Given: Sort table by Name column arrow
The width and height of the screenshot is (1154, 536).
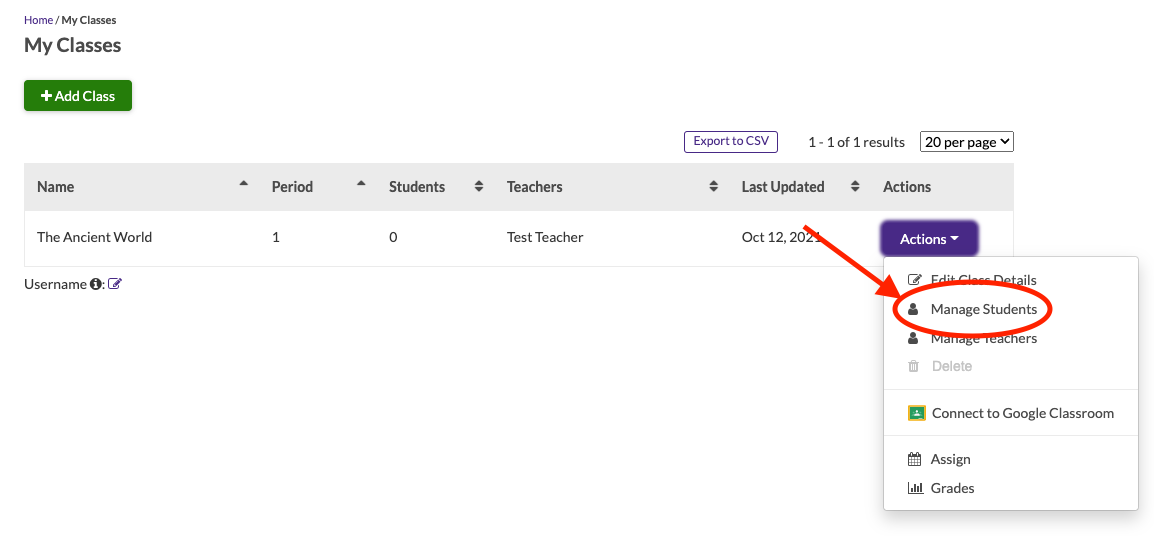Looking at the screenshot, I should tap(244, 185).
